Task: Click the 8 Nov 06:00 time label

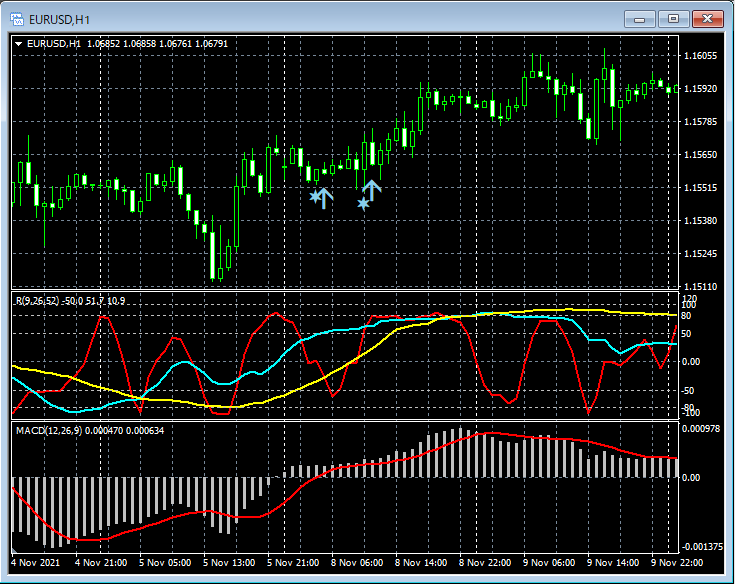Action: (357, 562)
